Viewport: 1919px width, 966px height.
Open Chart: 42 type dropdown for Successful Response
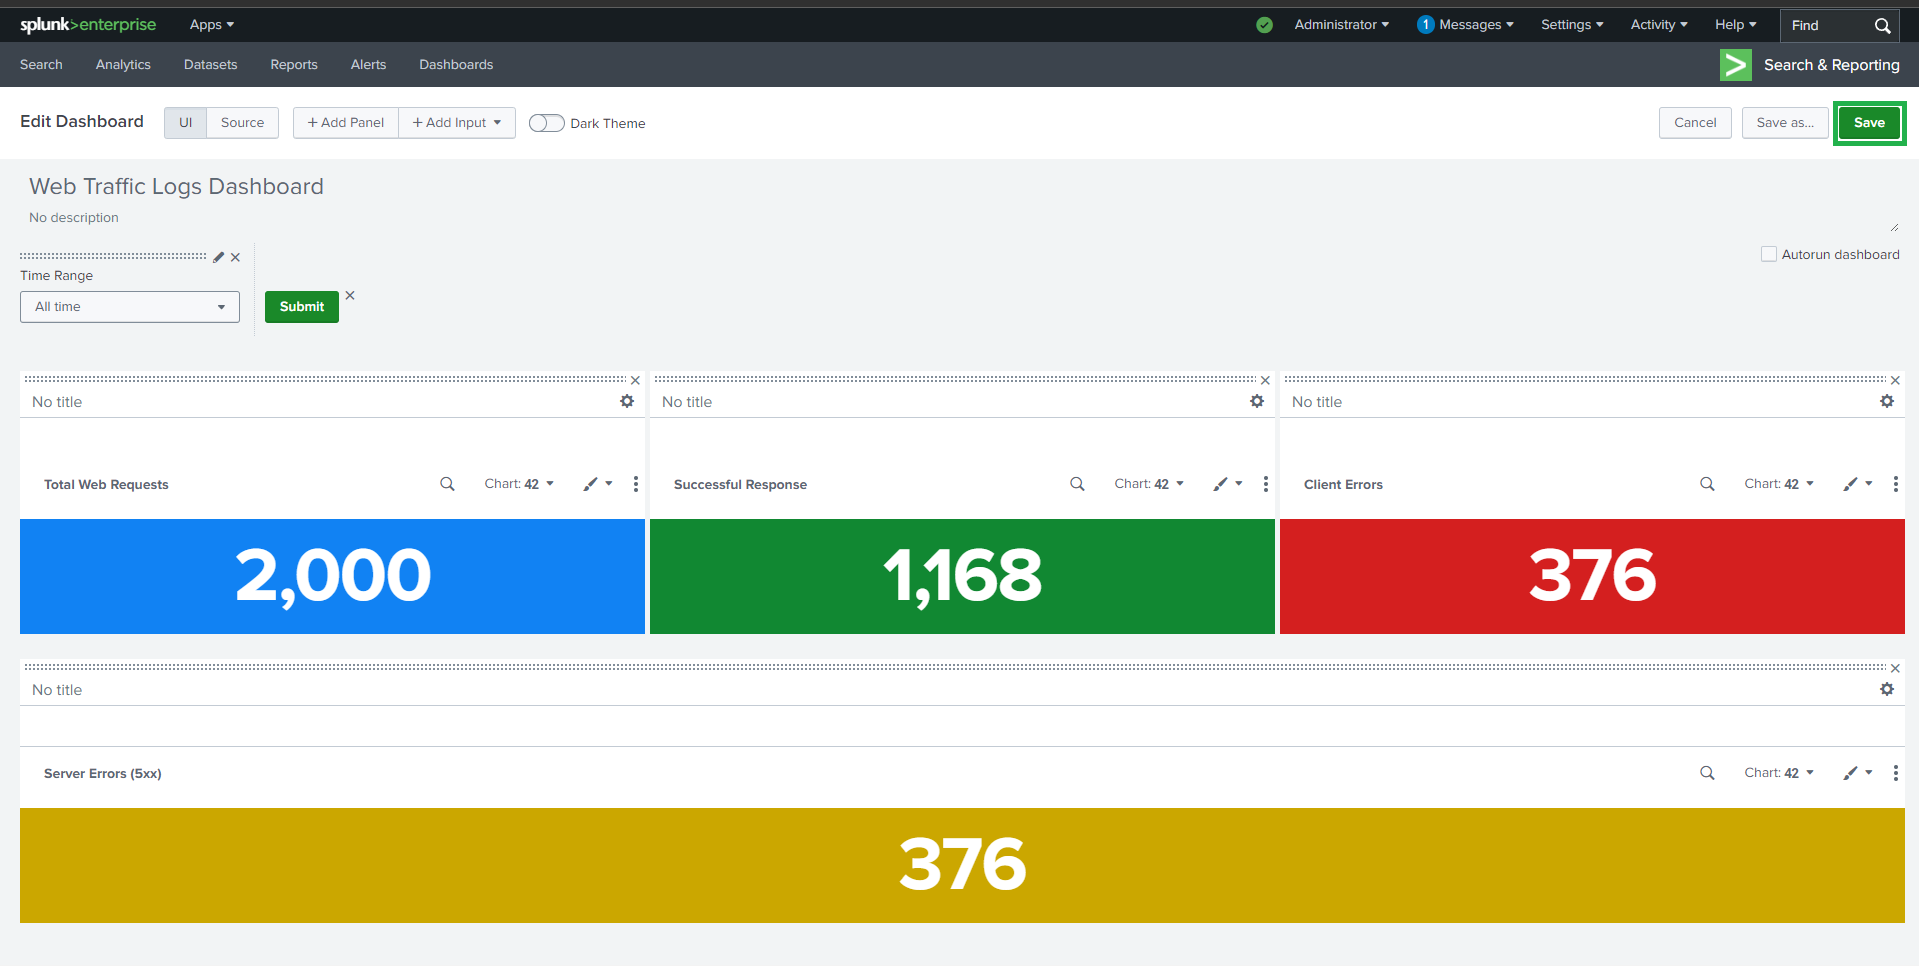1149,484
